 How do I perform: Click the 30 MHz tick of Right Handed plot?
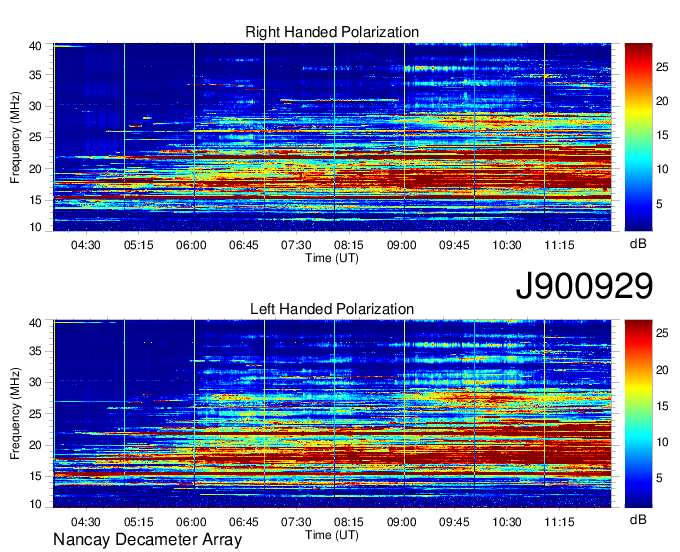point(35,106)
